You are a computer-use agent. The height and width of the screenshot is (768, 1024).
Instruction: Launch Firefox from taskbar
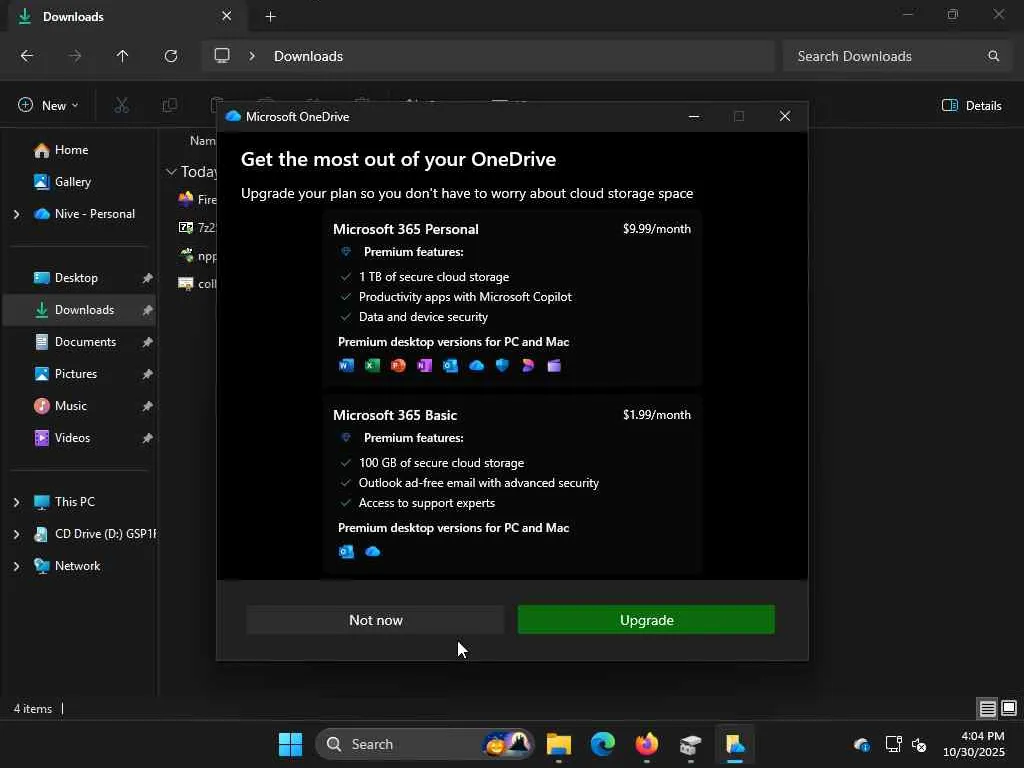(x=647, y=744)
